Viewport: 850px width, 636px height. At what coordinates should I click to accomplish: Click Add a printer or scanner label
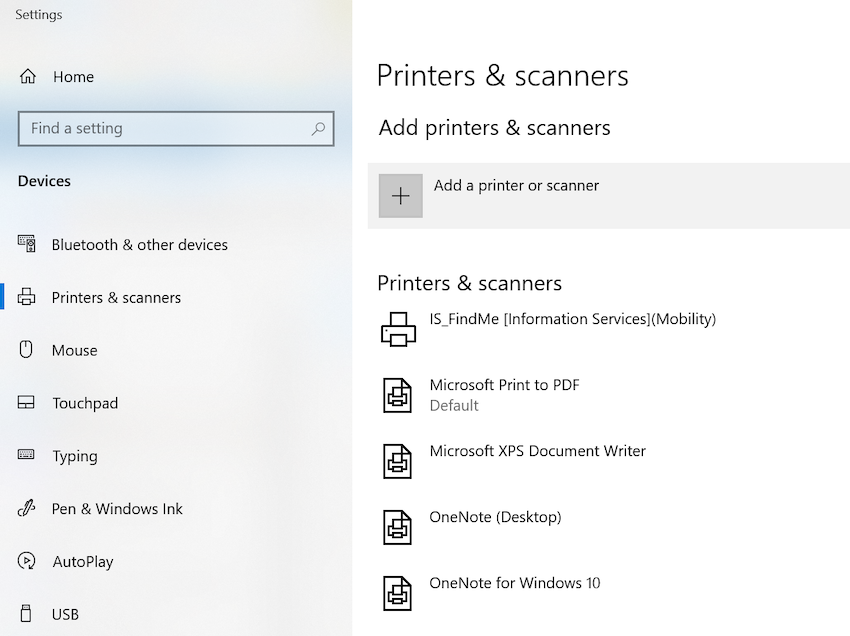pyautogui.click(x=516, y=185)
